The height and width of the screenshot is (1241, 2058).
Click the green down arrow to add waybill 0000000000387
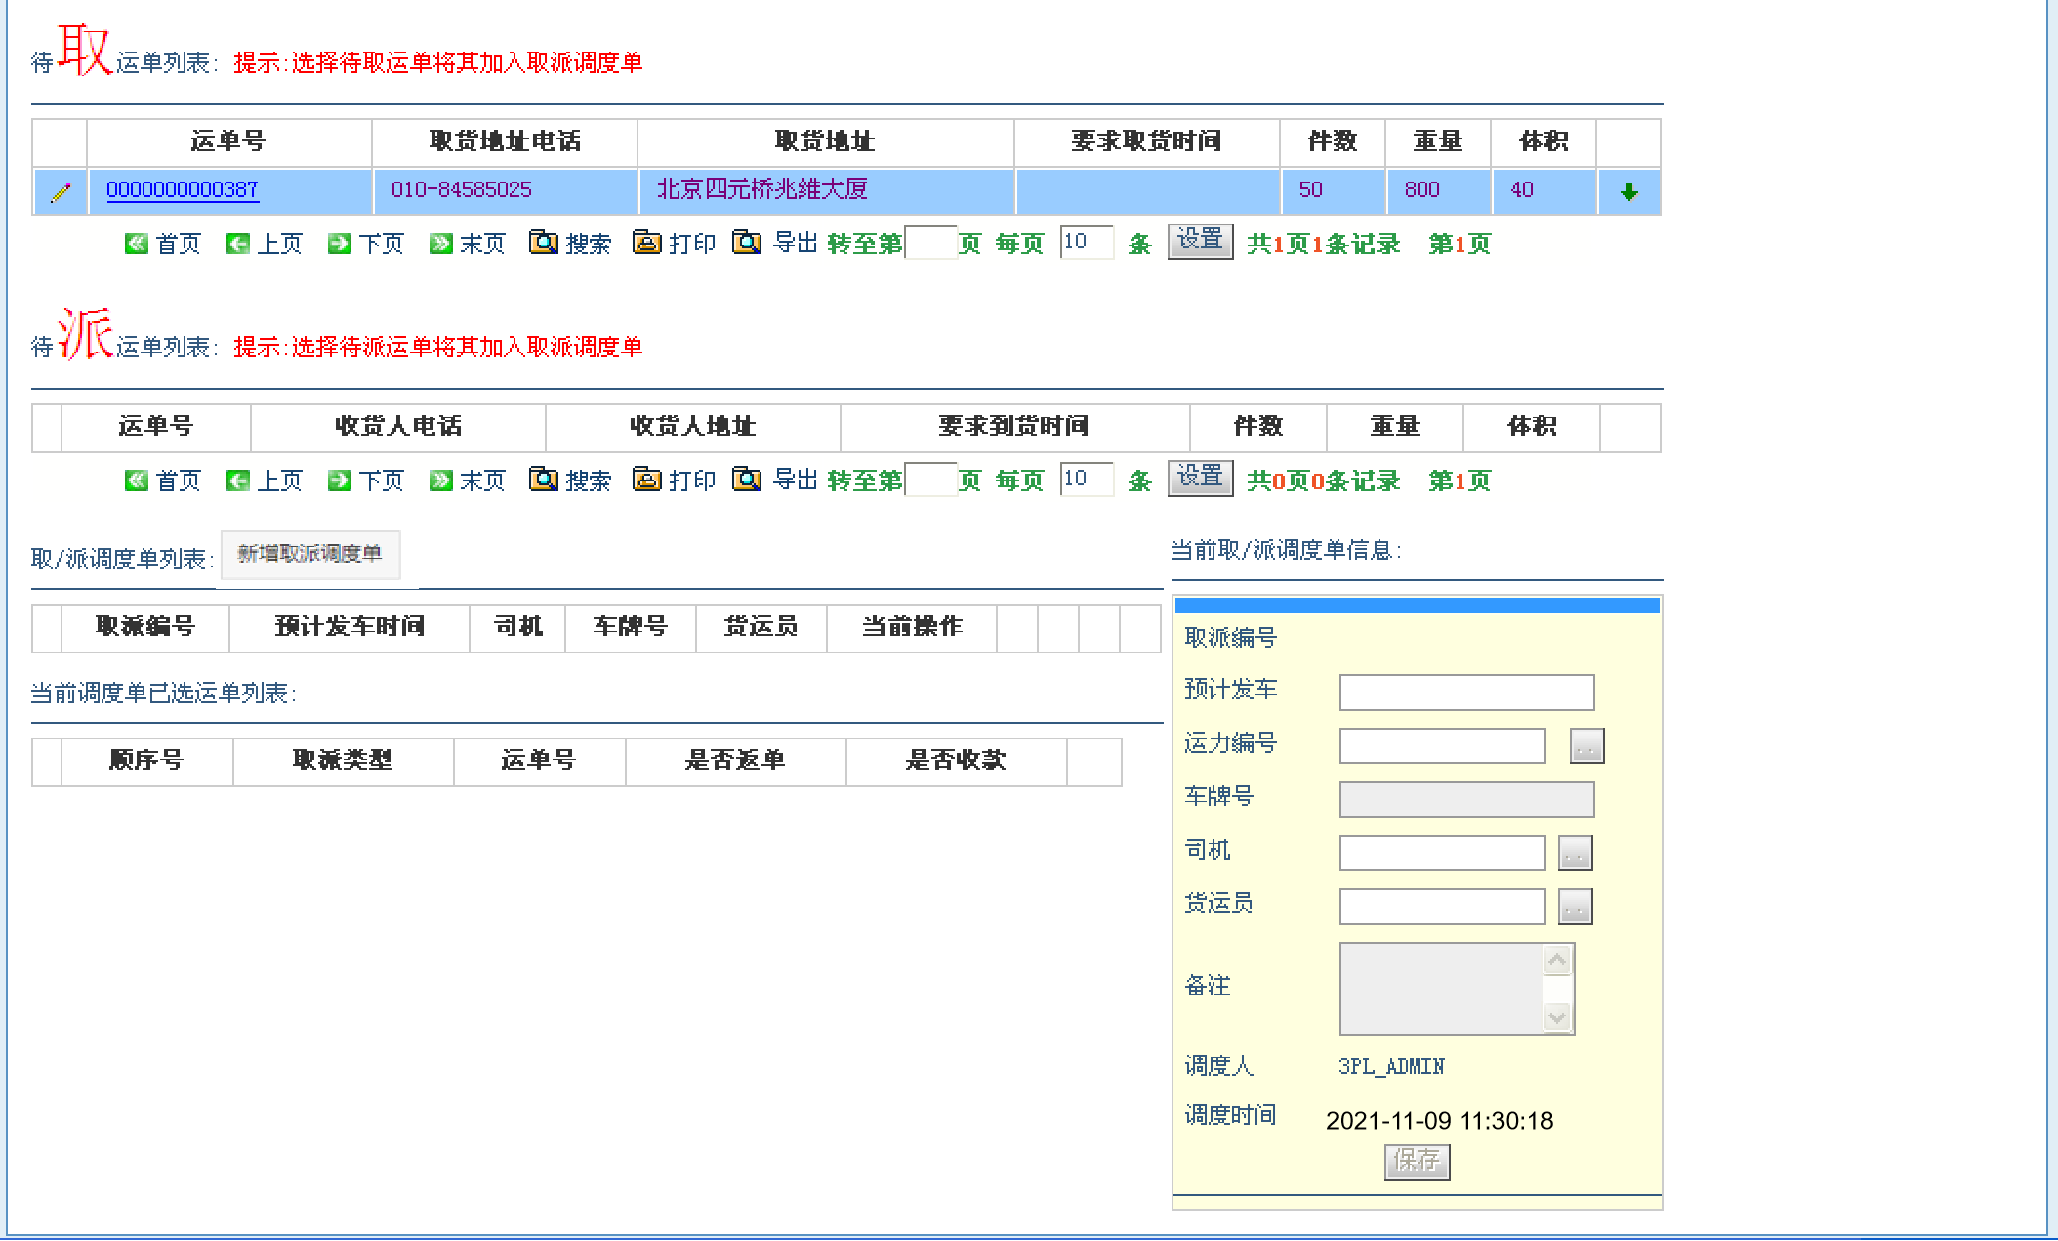[x=1629, y=192]
